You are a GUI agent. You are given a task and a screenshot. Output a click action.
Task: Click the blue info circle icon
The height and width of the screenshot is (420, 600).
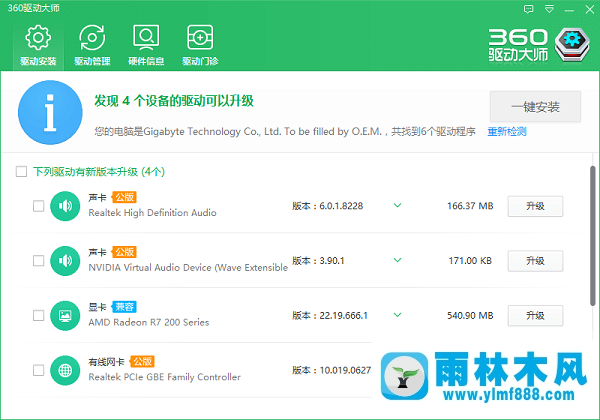[50, 112]
